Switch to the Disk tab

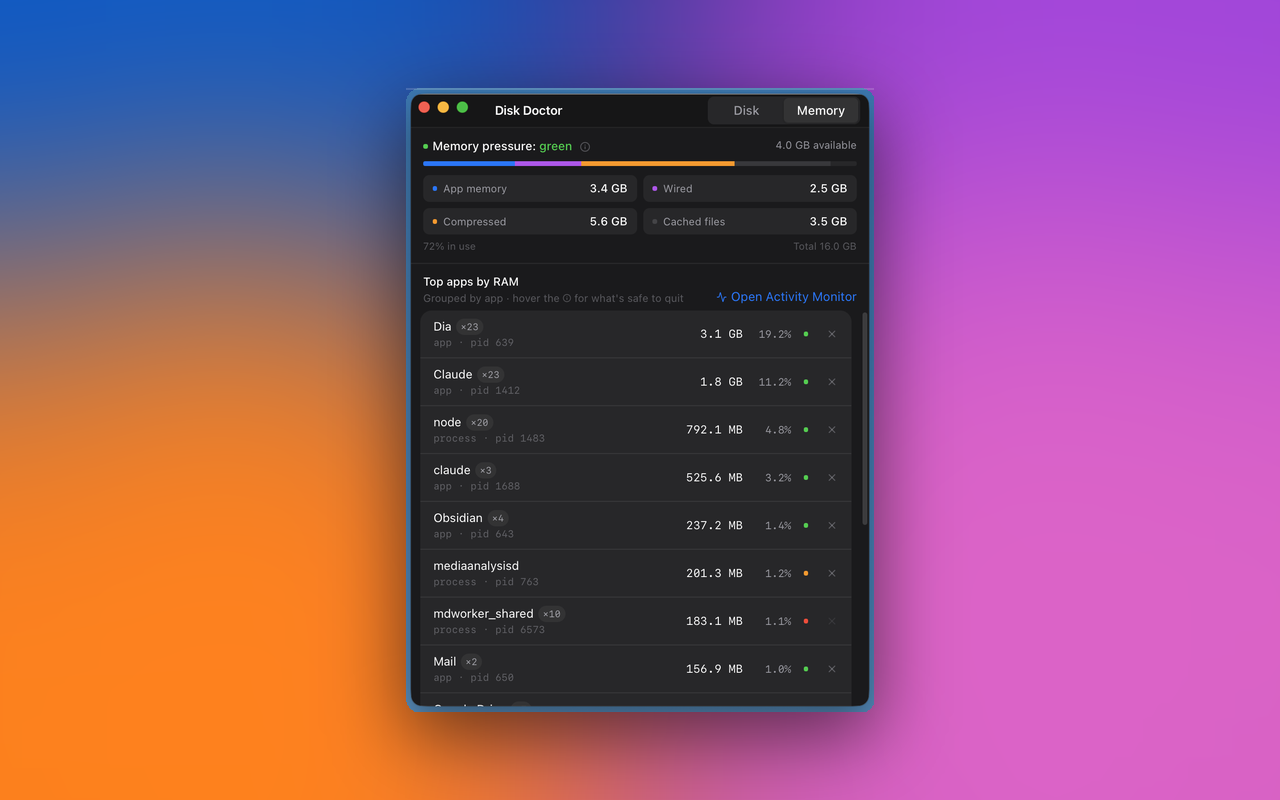coord(746,110)
